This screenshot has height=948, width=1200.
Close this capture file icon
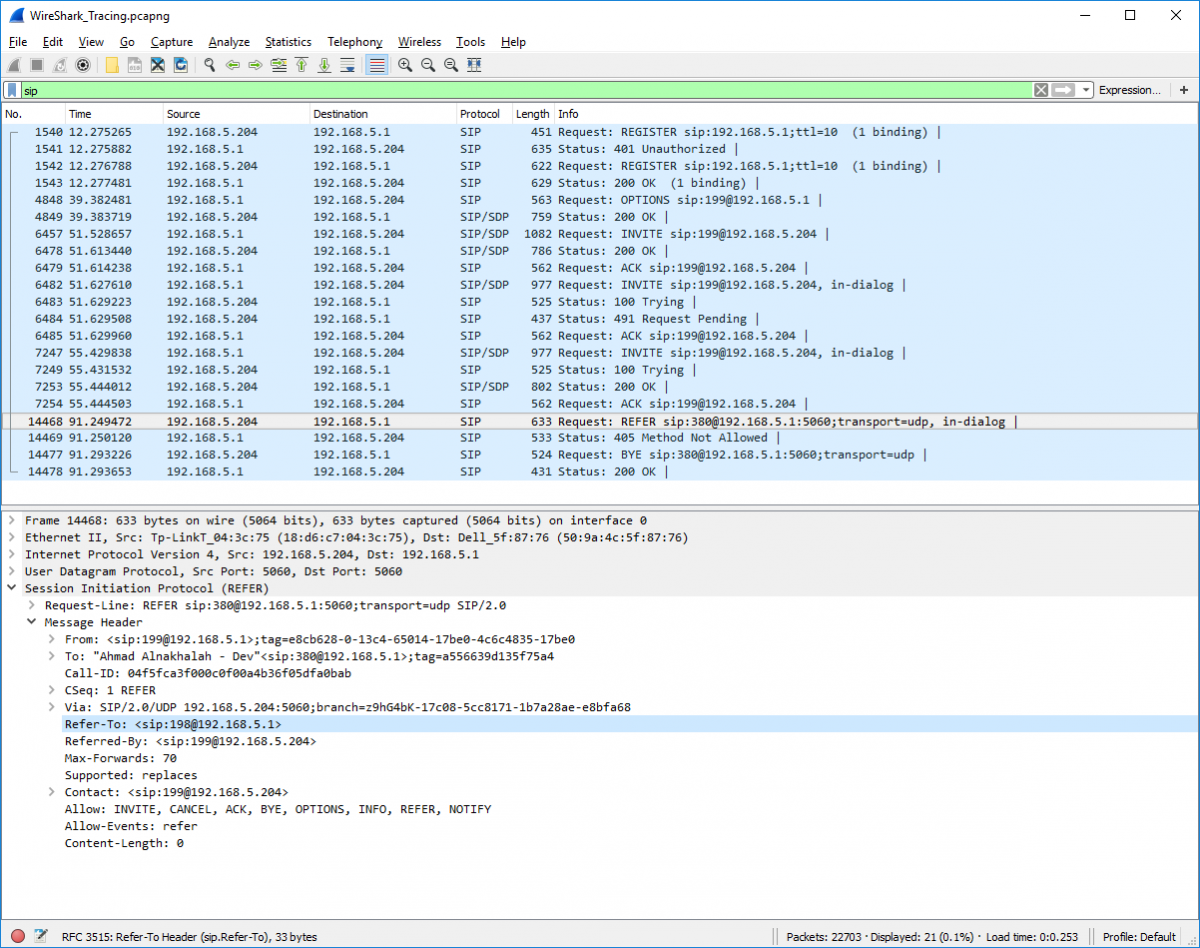click(158, 65)
